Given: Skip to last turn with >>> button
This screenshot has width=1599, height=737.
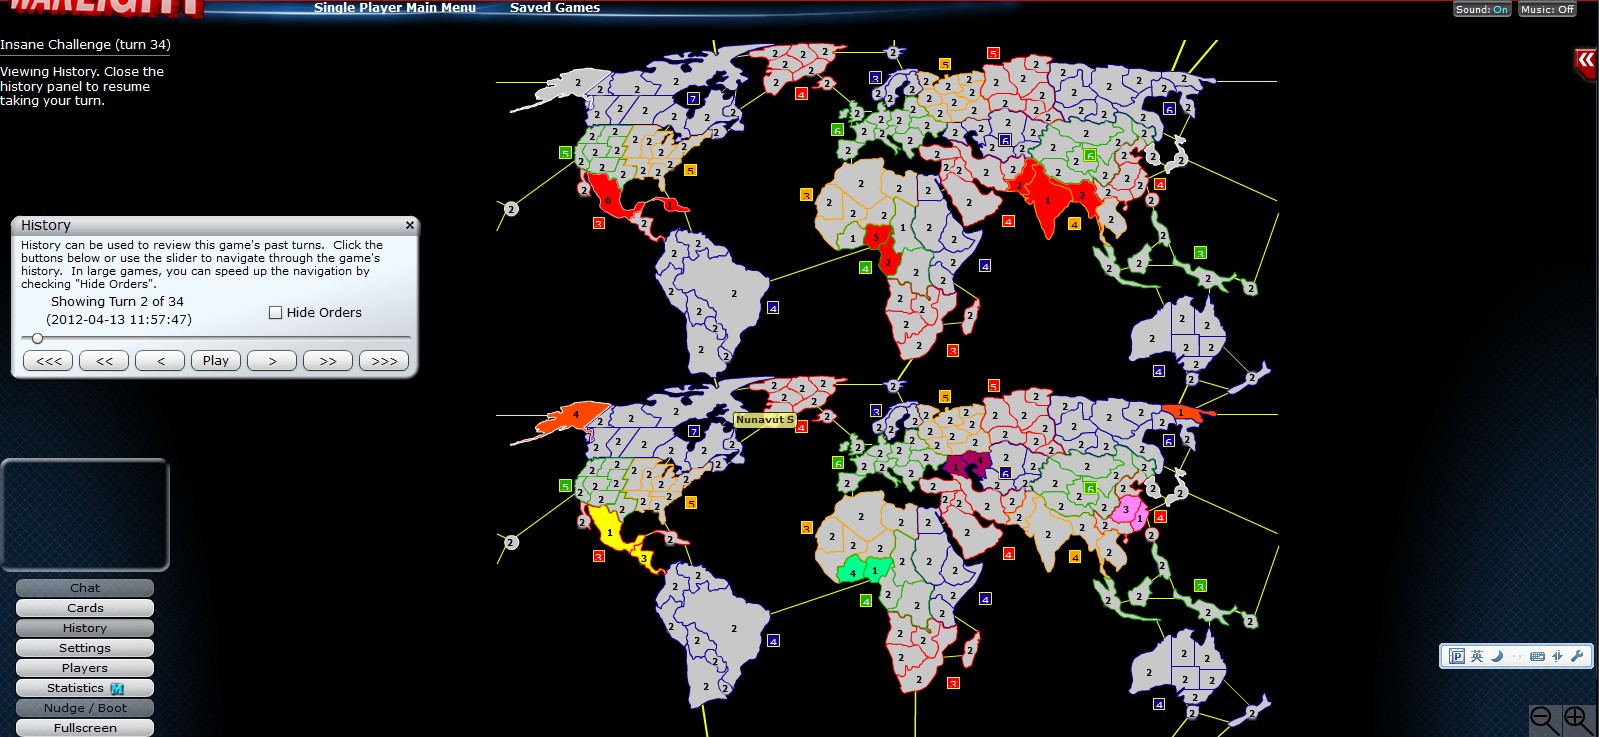Looking at the screenshot, I should point(384,361).
